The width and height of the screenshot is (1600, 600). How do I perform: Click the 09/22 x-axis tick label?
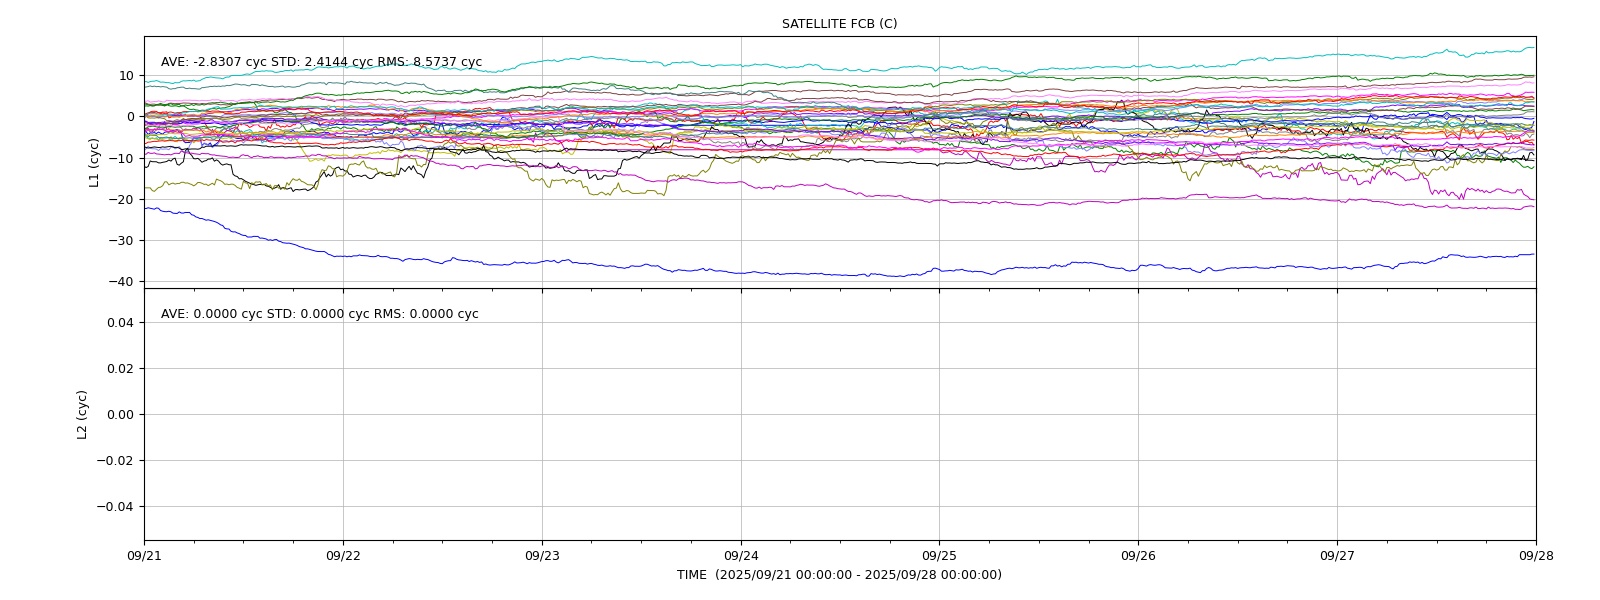(x=343, y=556)
